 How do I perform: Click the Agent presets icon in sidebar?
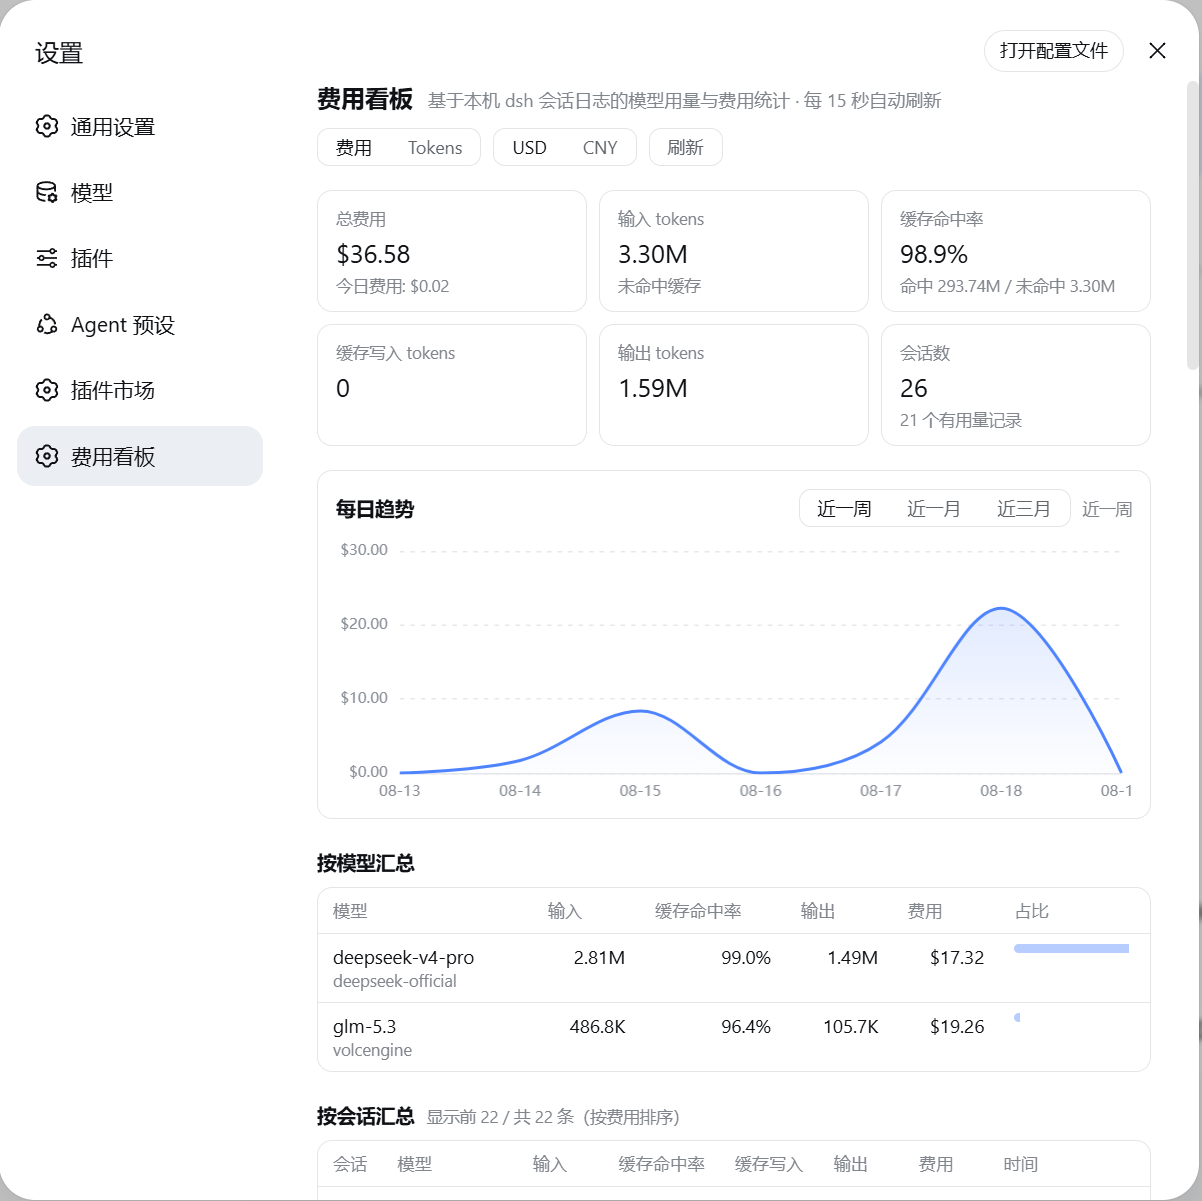[x=47, y=324]
